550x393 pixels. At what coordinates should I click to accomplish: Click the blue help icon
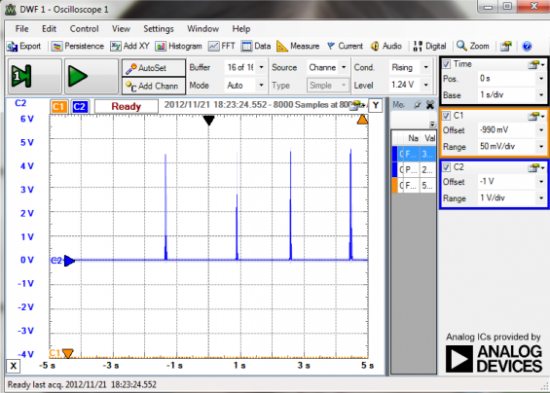[x=527, y=46]
